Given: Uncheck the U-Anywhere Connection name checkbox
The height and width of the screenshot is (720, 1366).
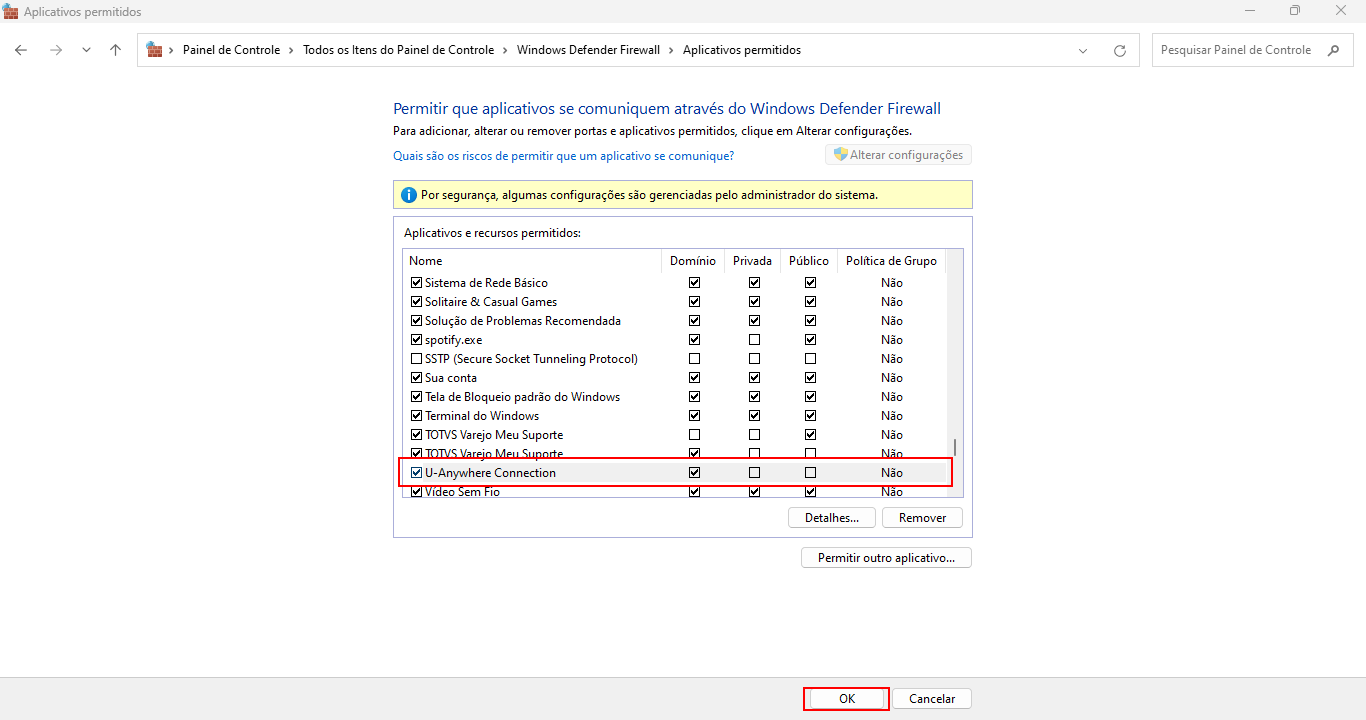Looking at the screenshot, I should [417, 473].
